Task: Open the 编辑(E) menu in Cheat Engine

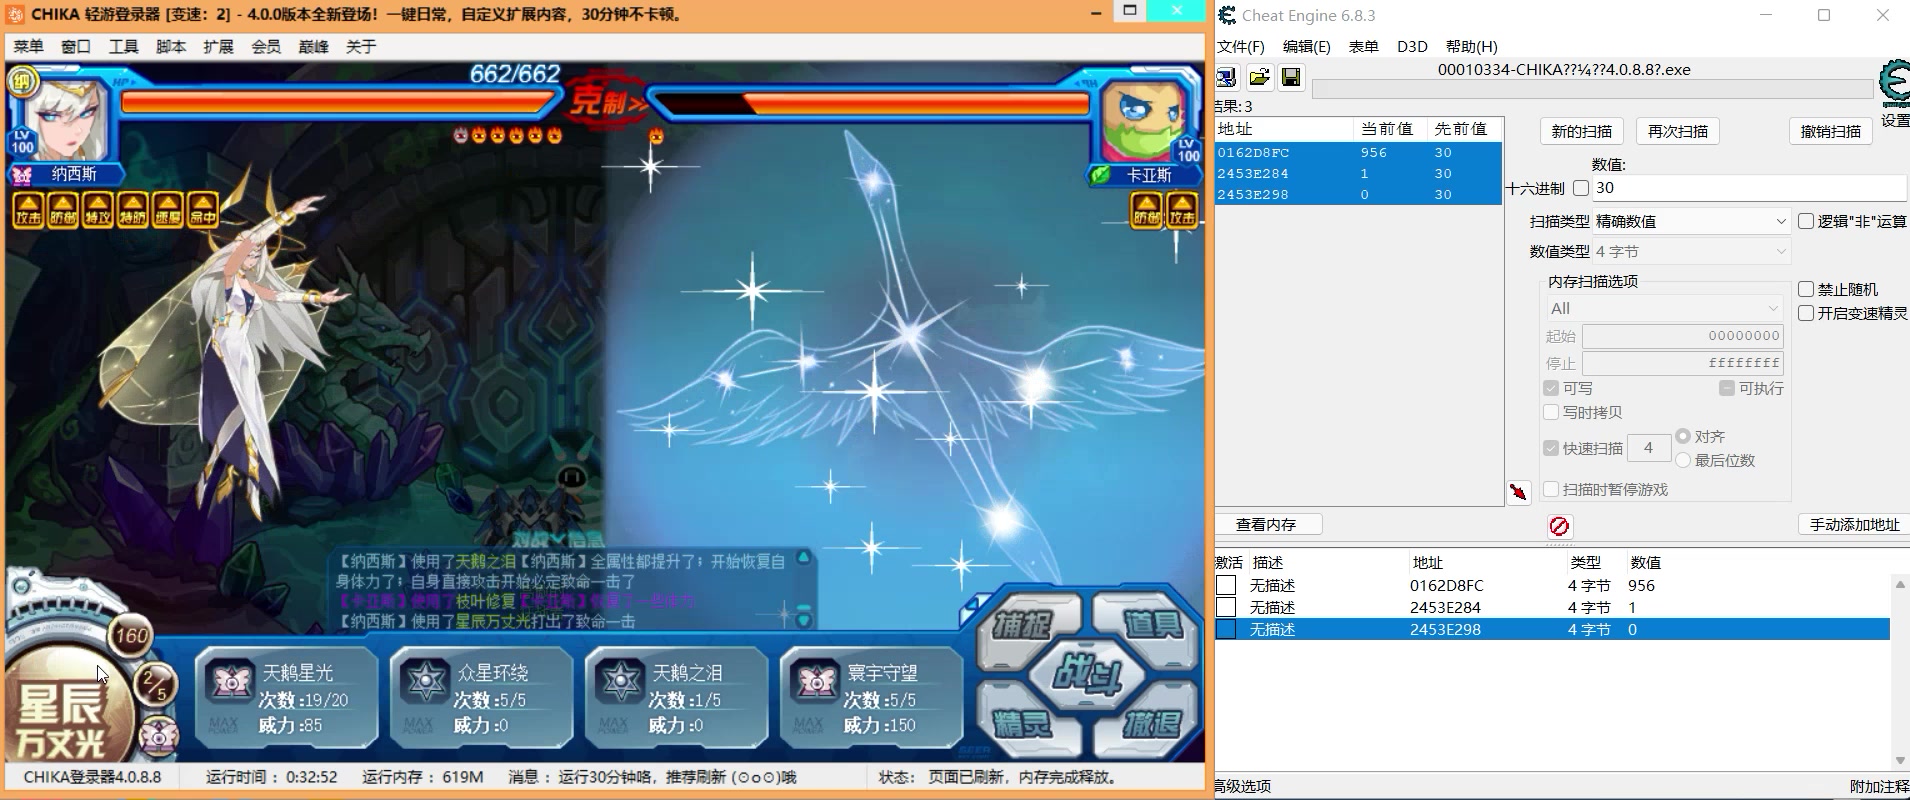Action: click(x=1306, y=46)
